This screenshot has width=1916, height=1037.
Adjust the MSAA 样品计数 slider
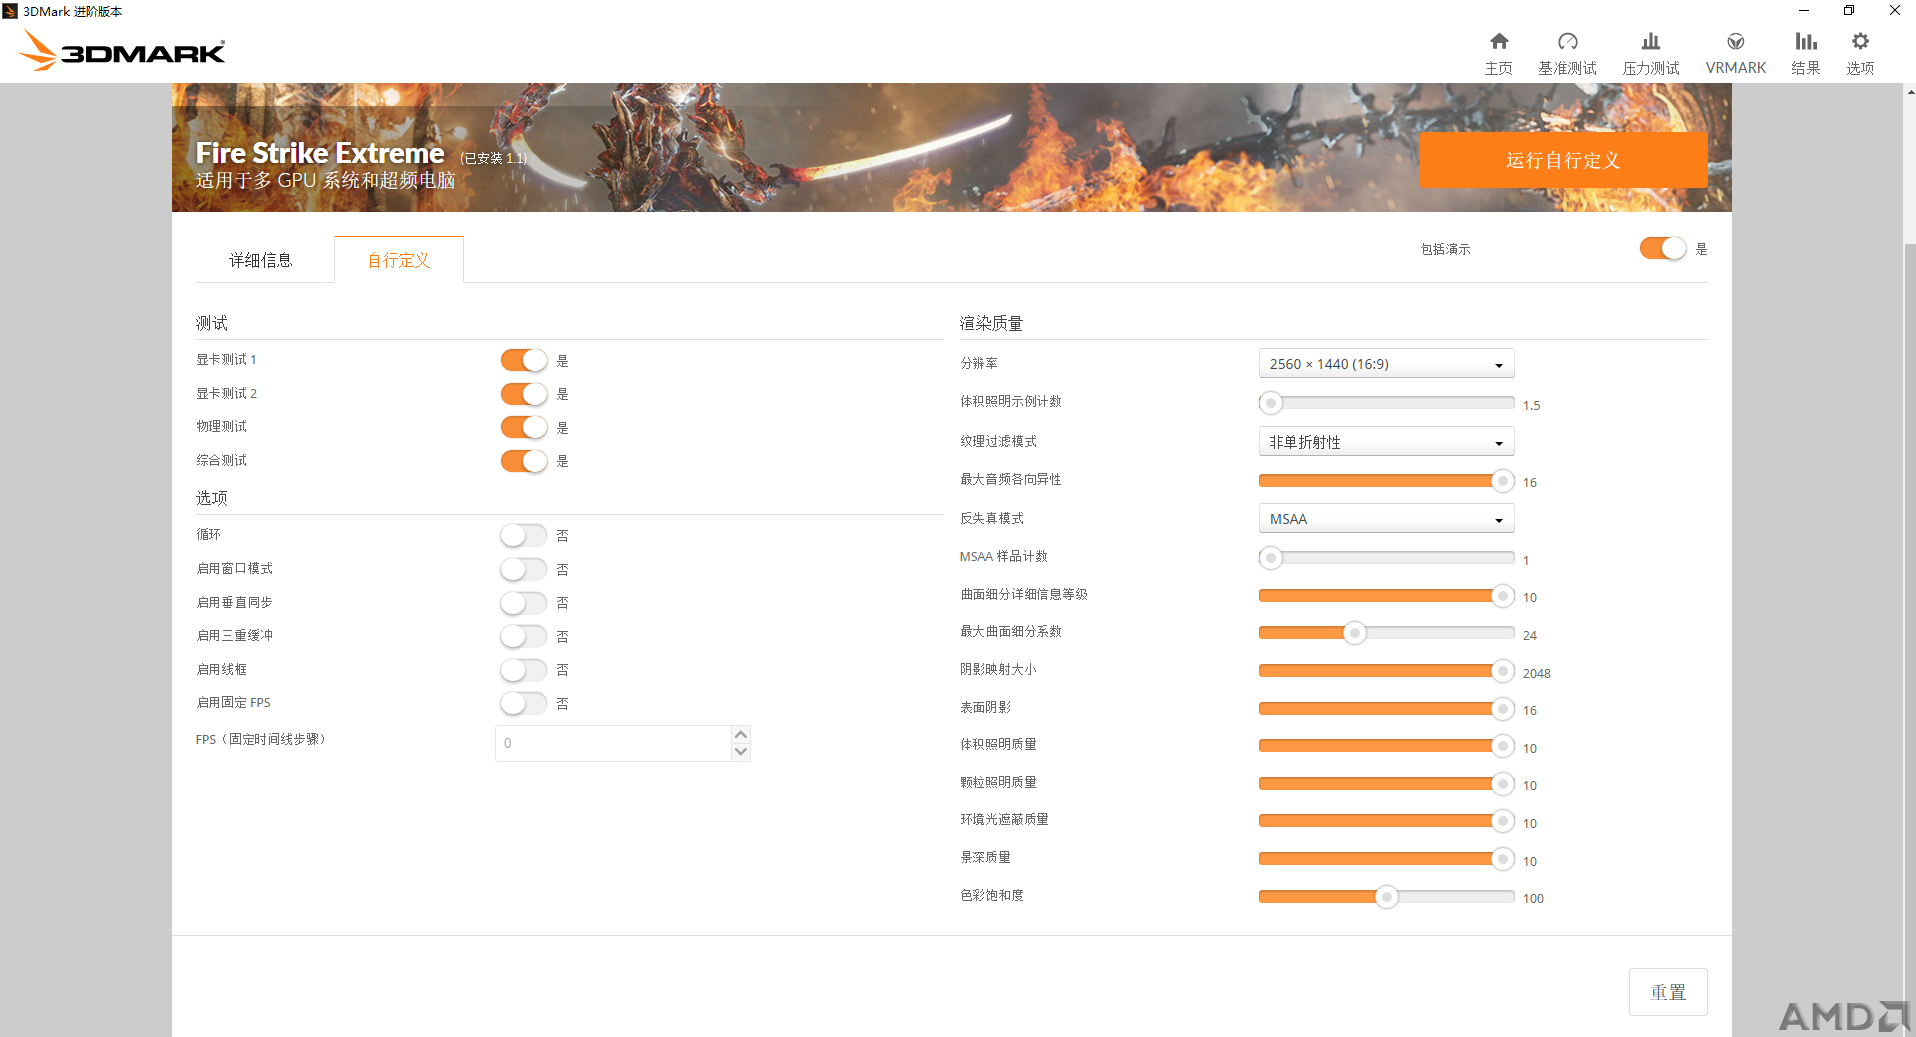click(x=1386, y=557)
